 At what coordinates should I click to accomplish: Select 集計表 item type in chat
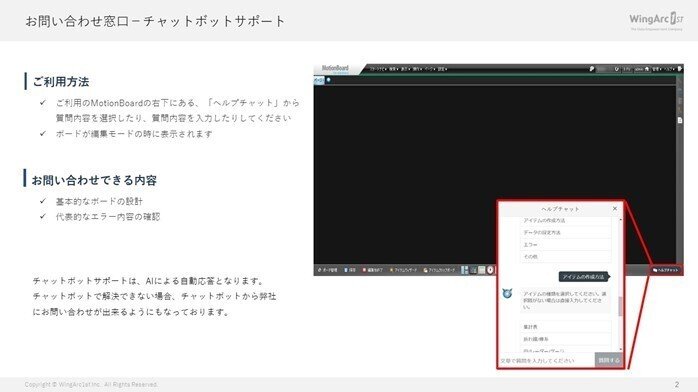point(566,327)
